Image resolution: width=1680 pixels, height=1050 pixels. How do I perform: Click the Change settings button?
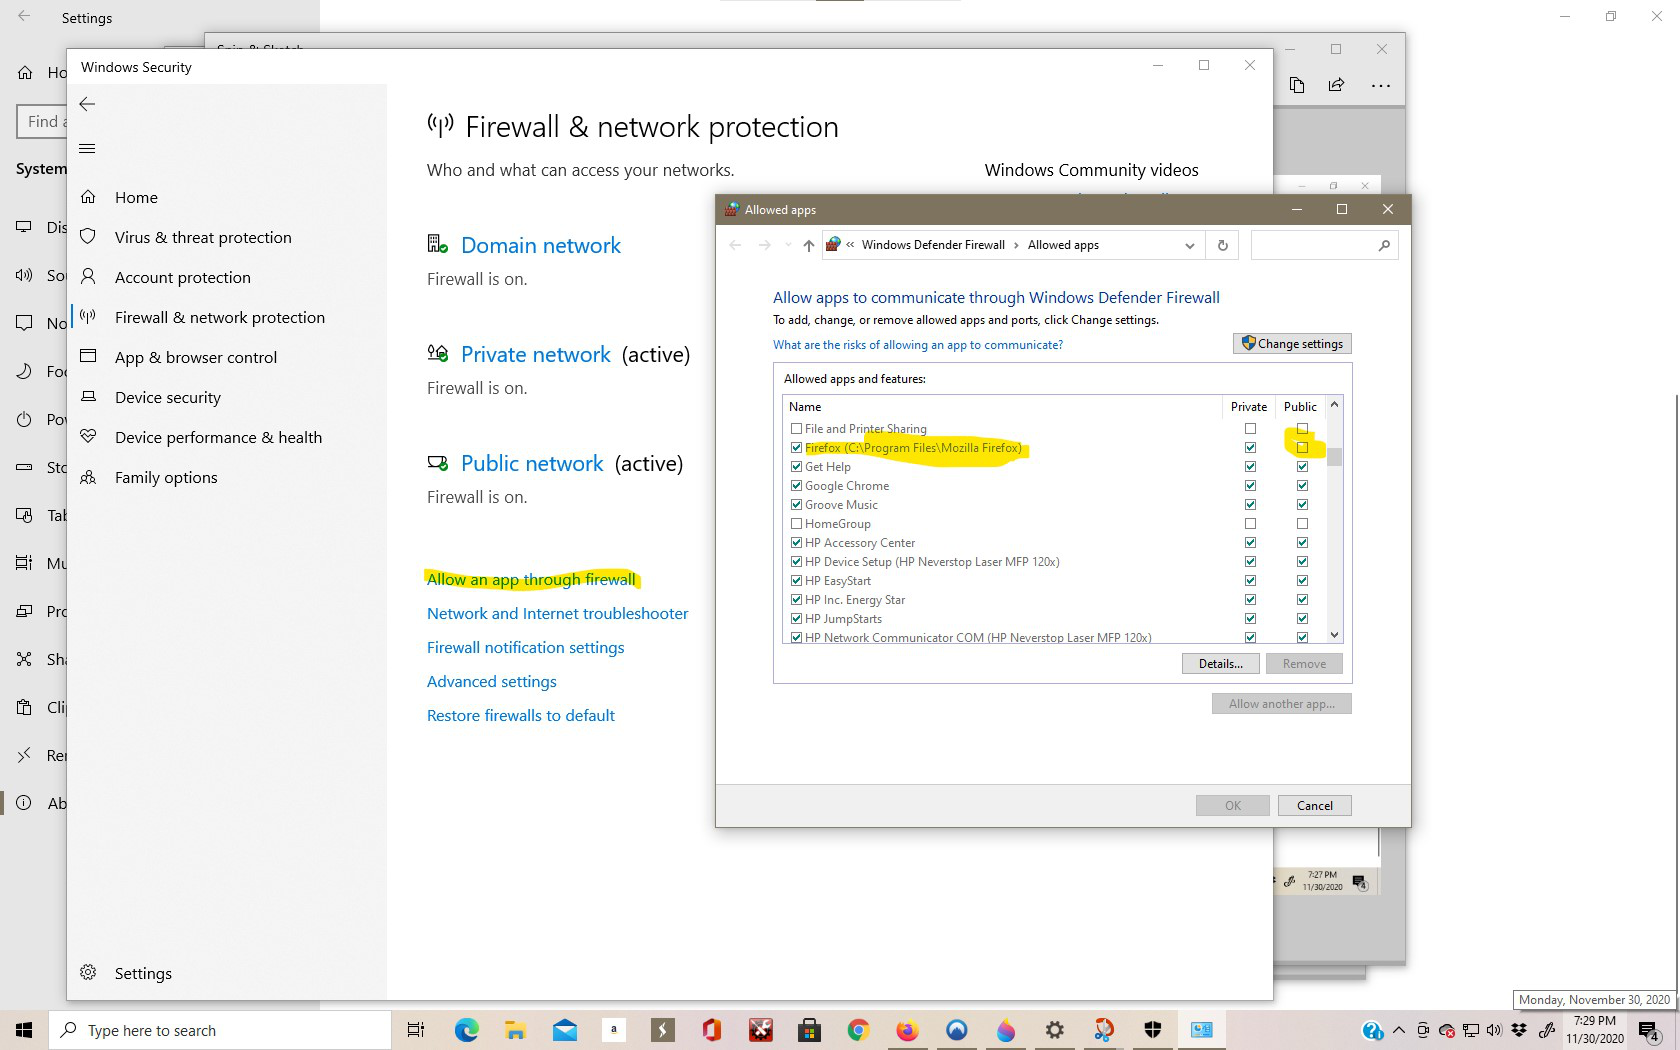tap(1292, 344)
